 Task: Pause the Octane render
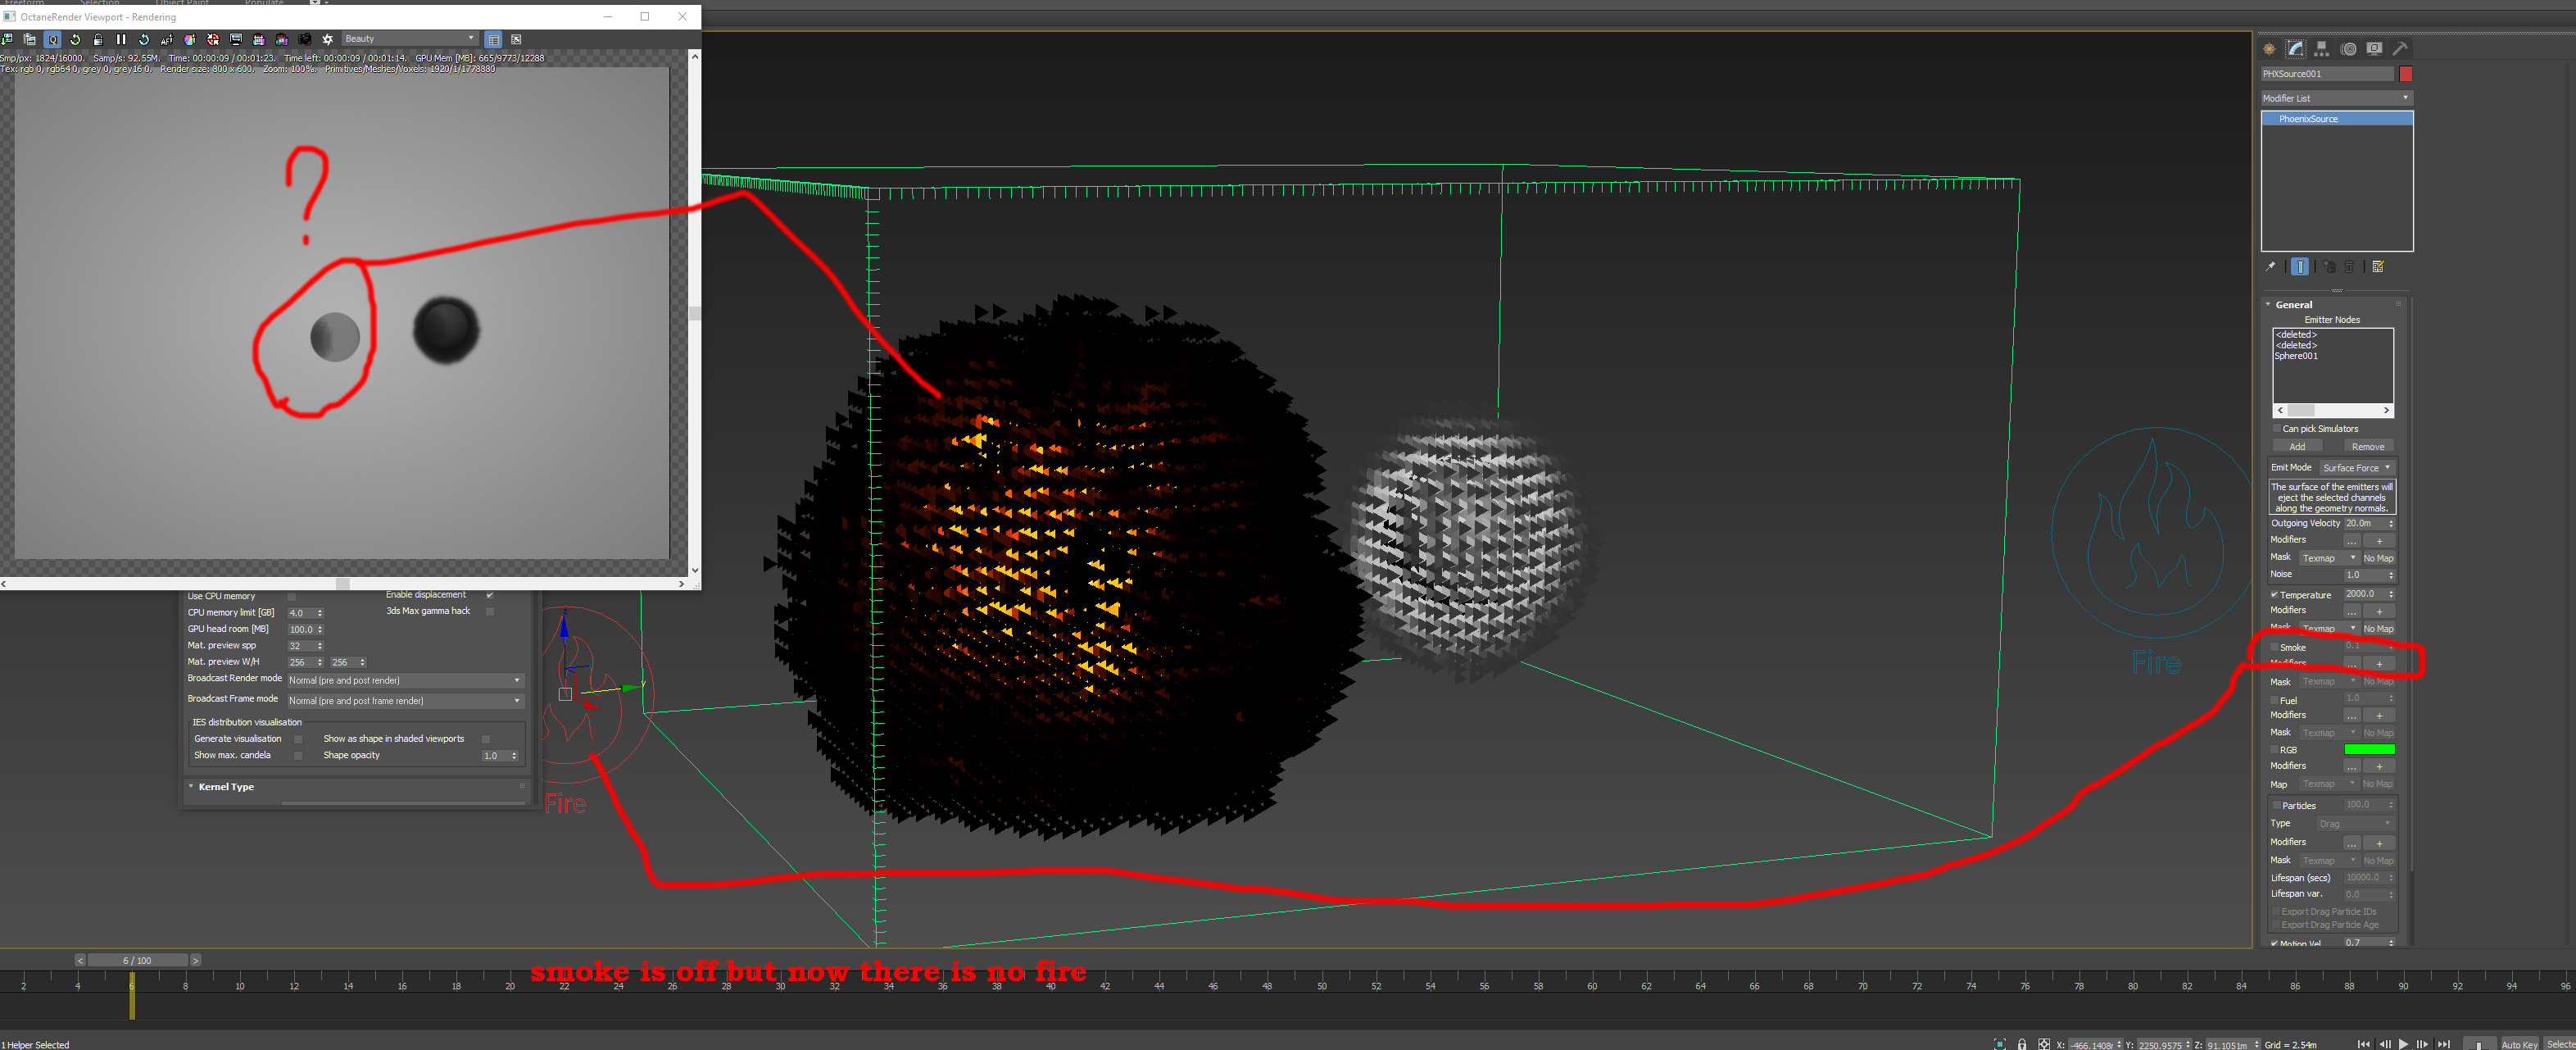tap(121, 40)
